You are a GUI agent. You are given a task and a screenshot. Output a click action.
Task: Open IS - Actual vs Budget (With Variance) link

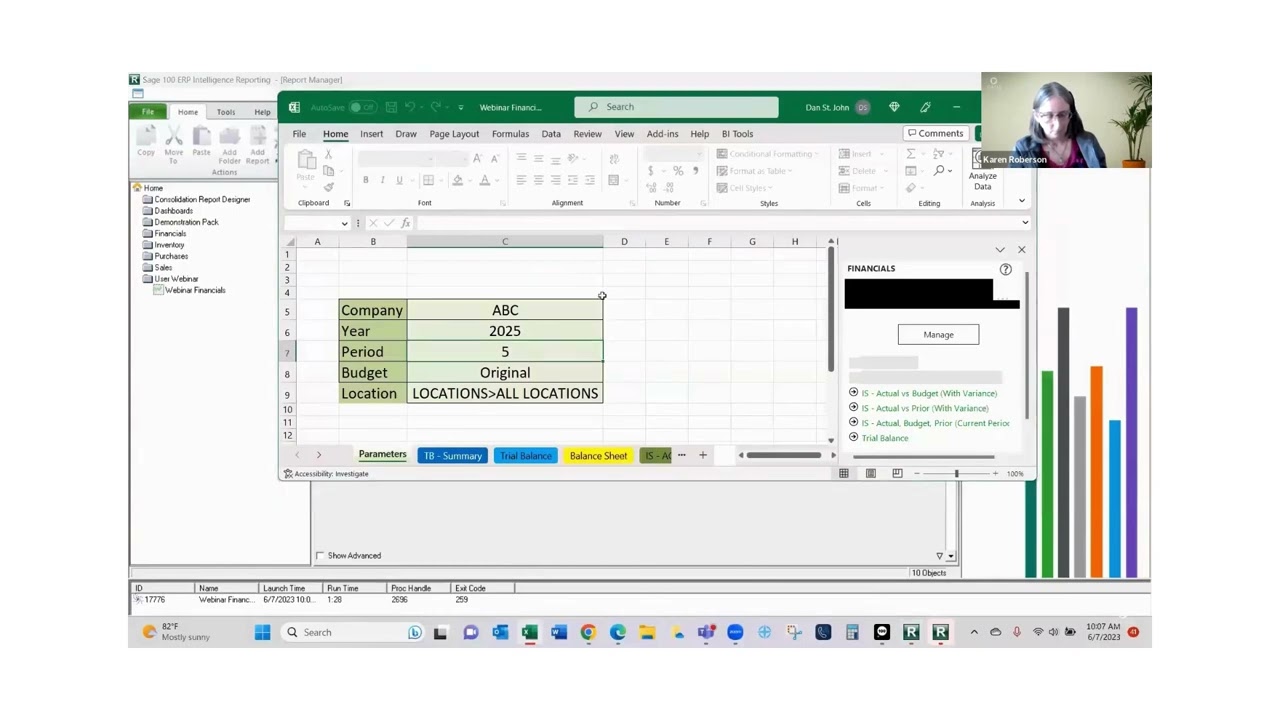[929, 393]
